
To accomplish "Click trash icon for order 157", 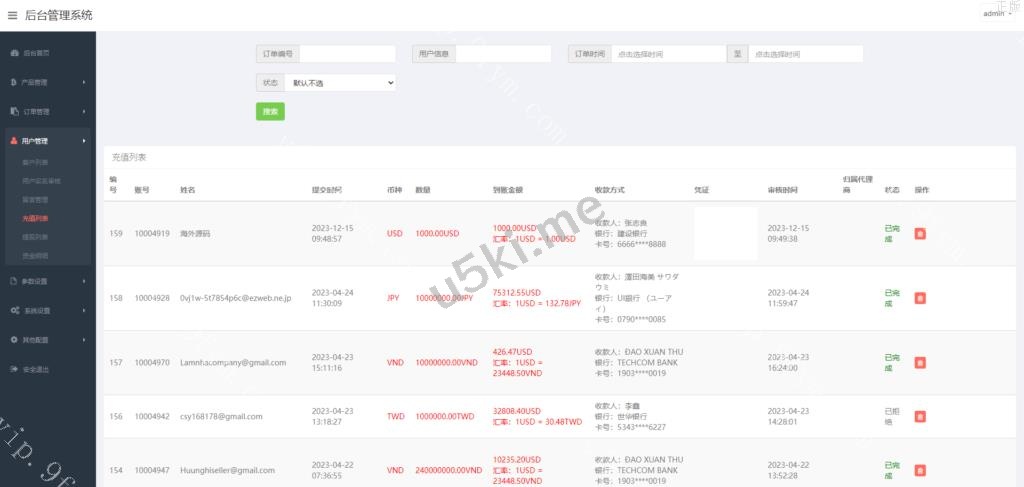I will (920, 362).
